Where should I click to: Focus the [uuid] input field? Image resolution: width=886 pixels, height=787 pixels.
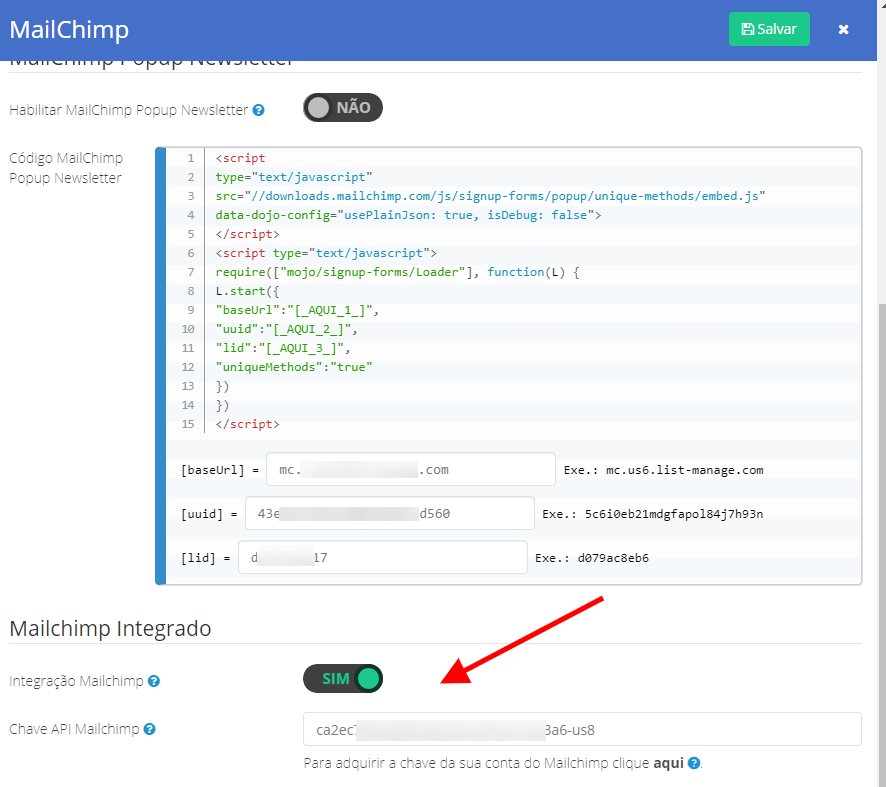[x=389, y=513]
